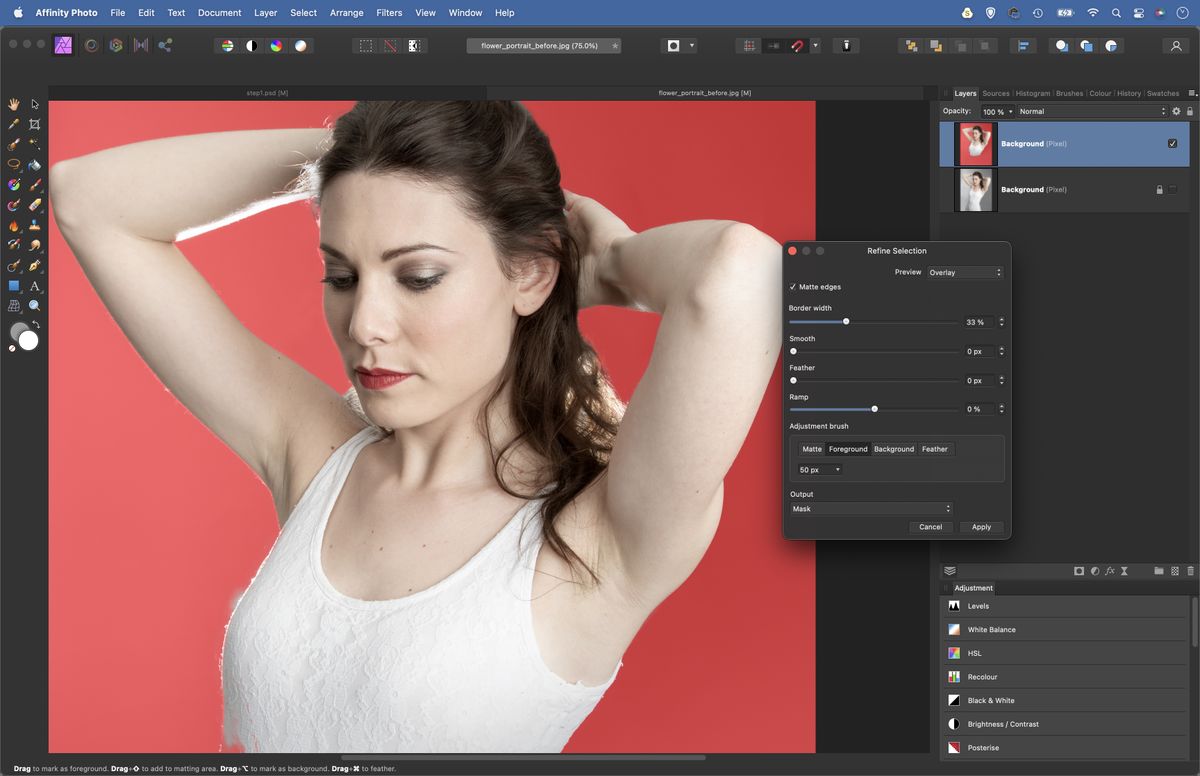Select Matte adjustment brush mode
The width and height of the screenshot is (1200, 776).
tap(812, 449)
